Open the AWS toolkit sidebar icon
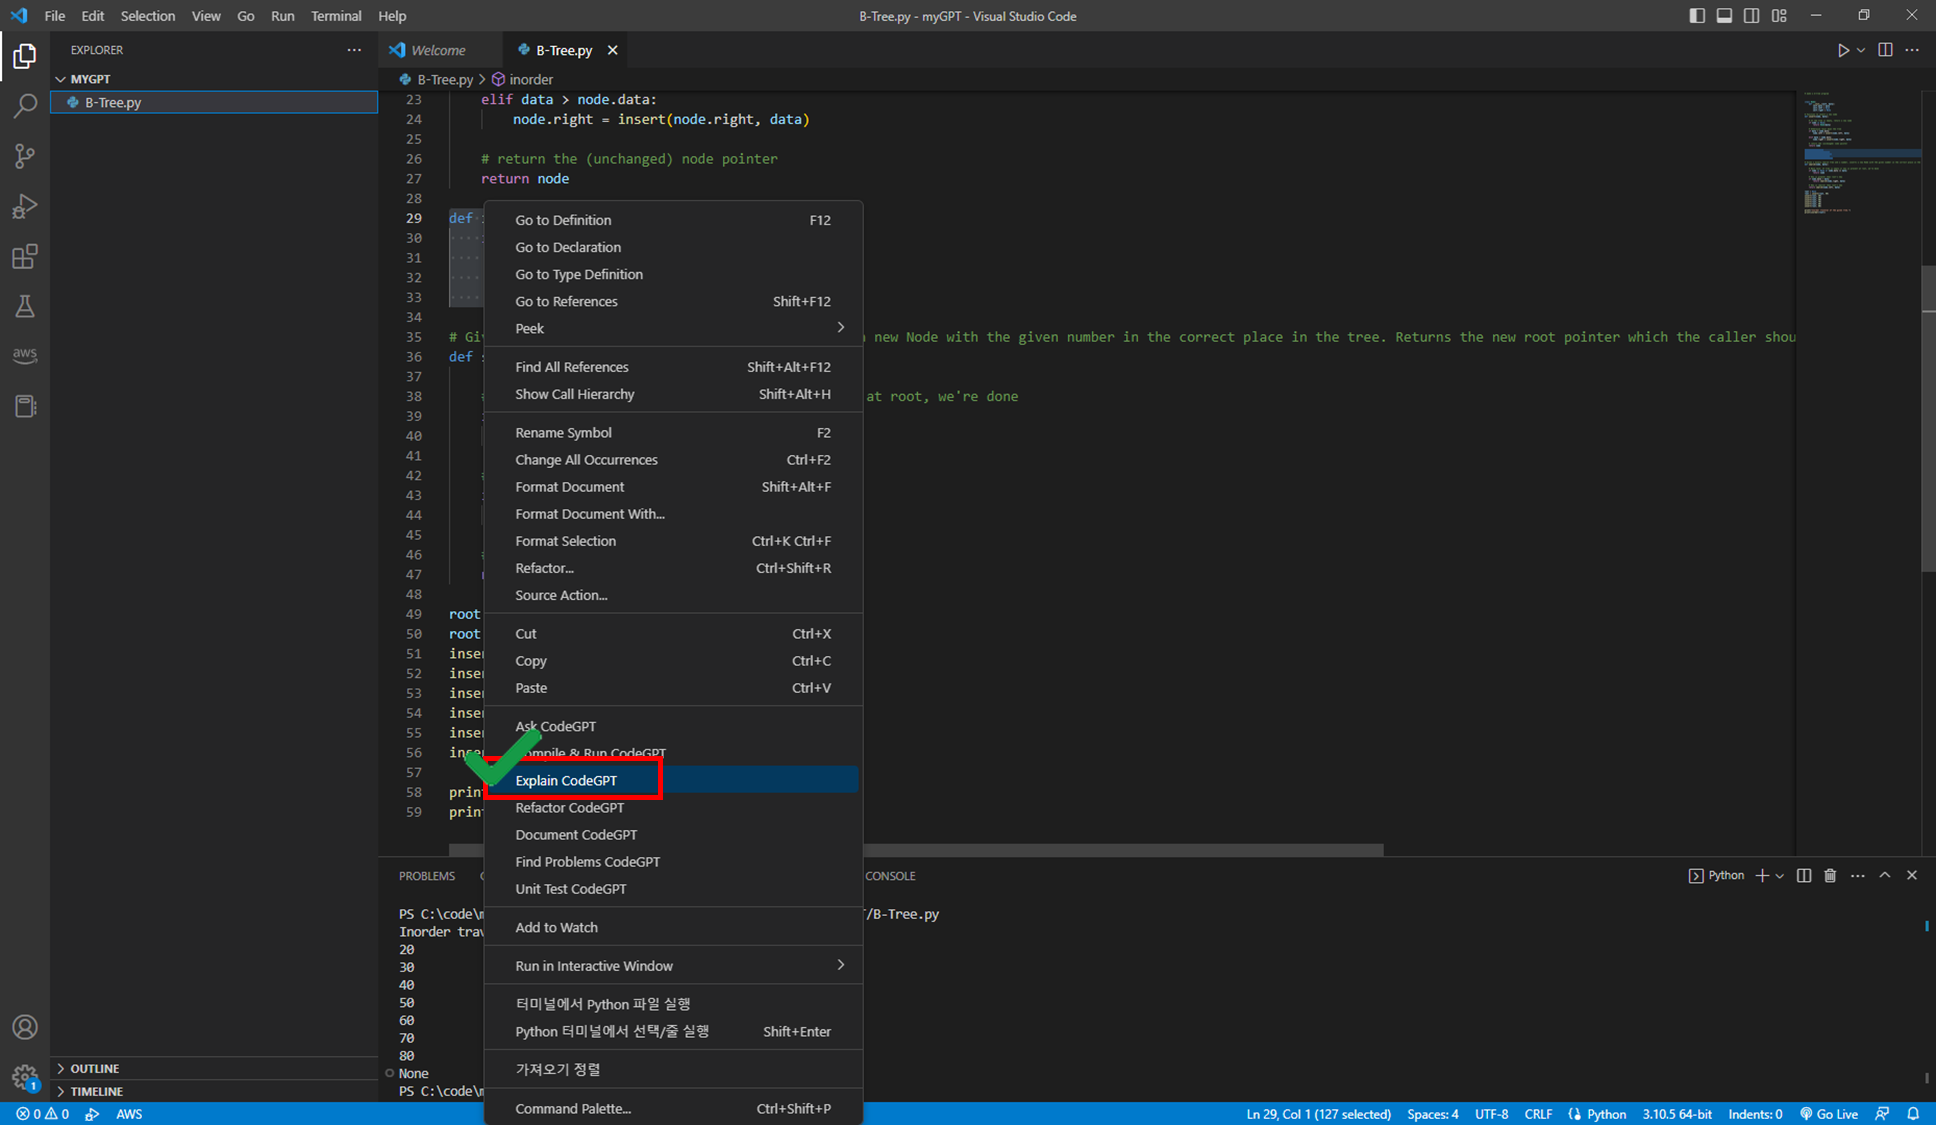1936x1125 pixels. [x=25, y=355]
